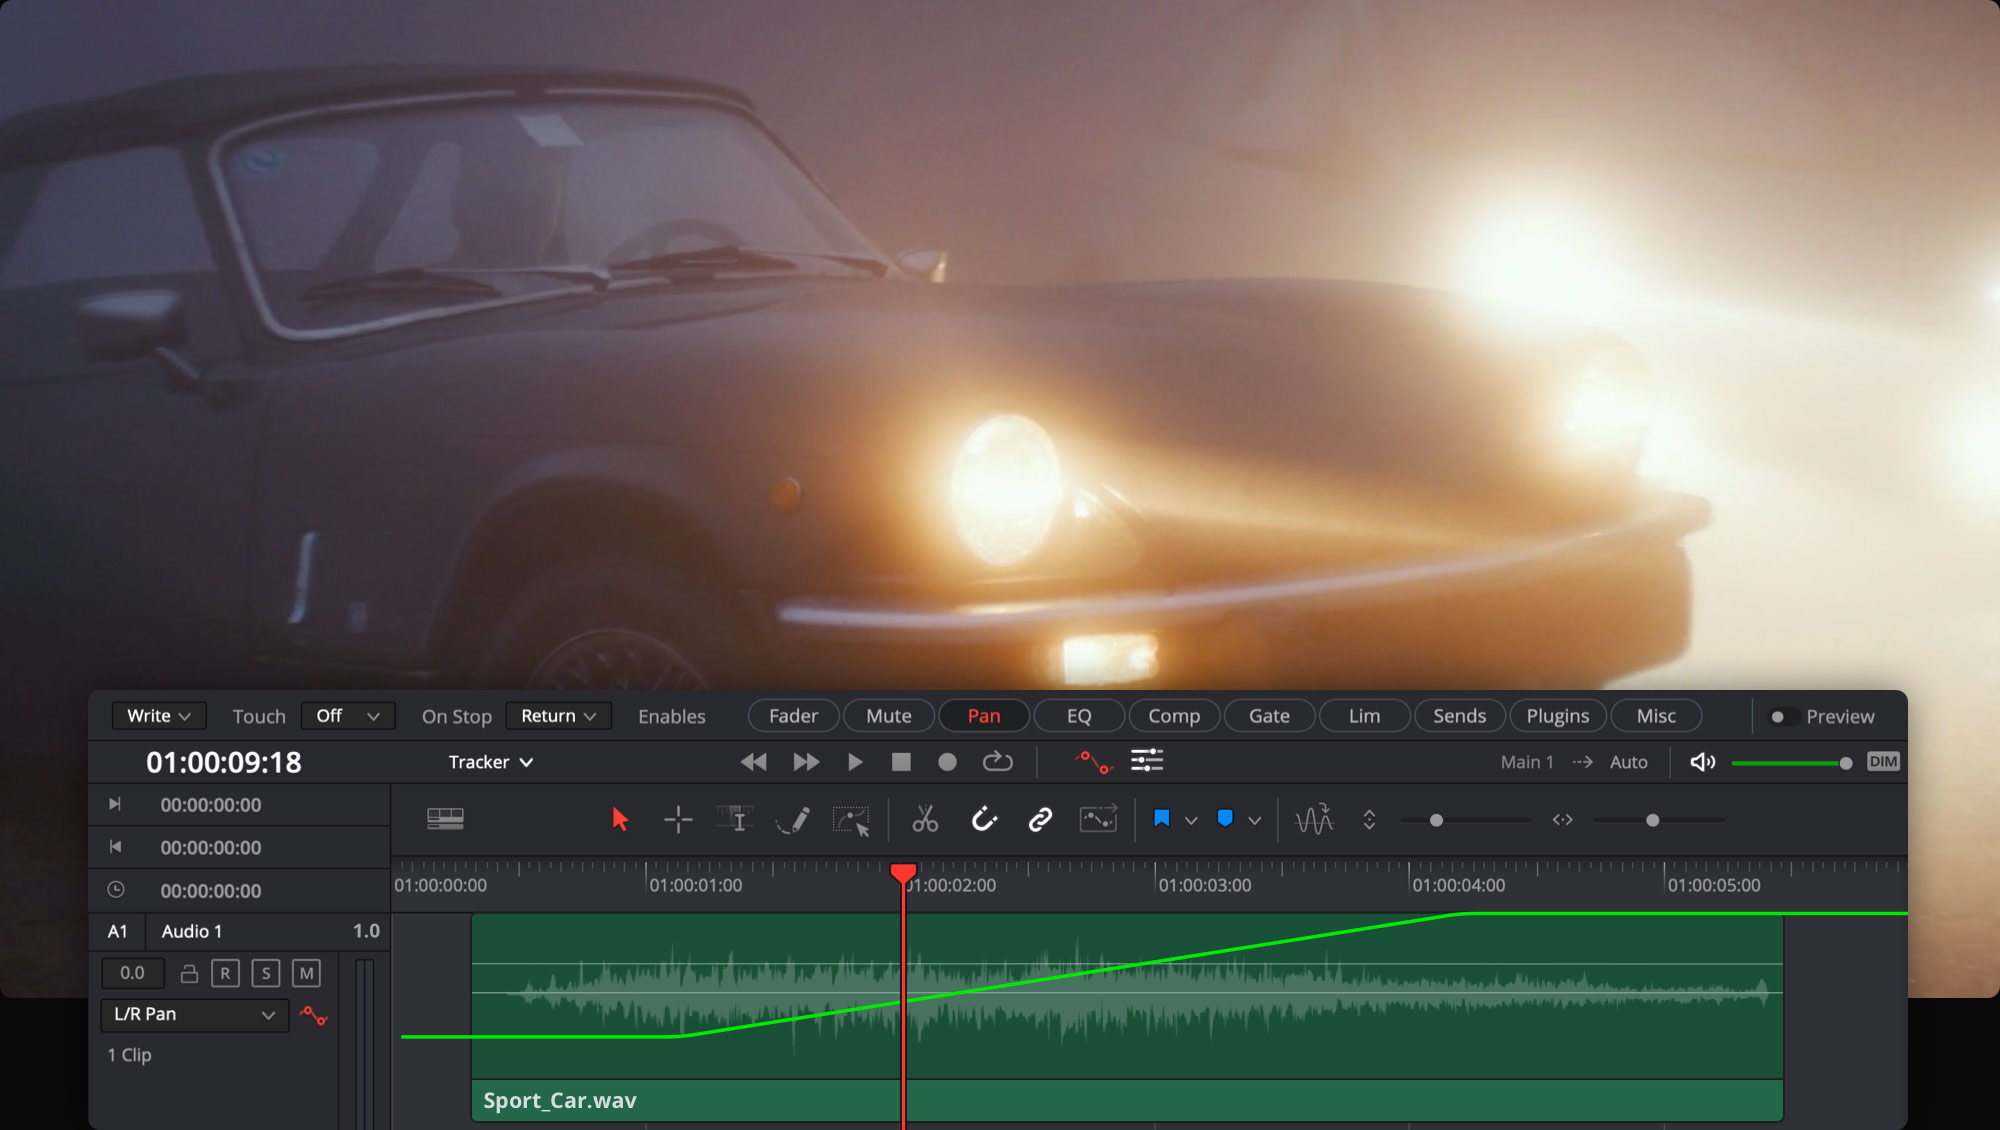The image size is (2000, 1130).
Task: Toggle the snapping magnet icon
Action: point(984,820)
